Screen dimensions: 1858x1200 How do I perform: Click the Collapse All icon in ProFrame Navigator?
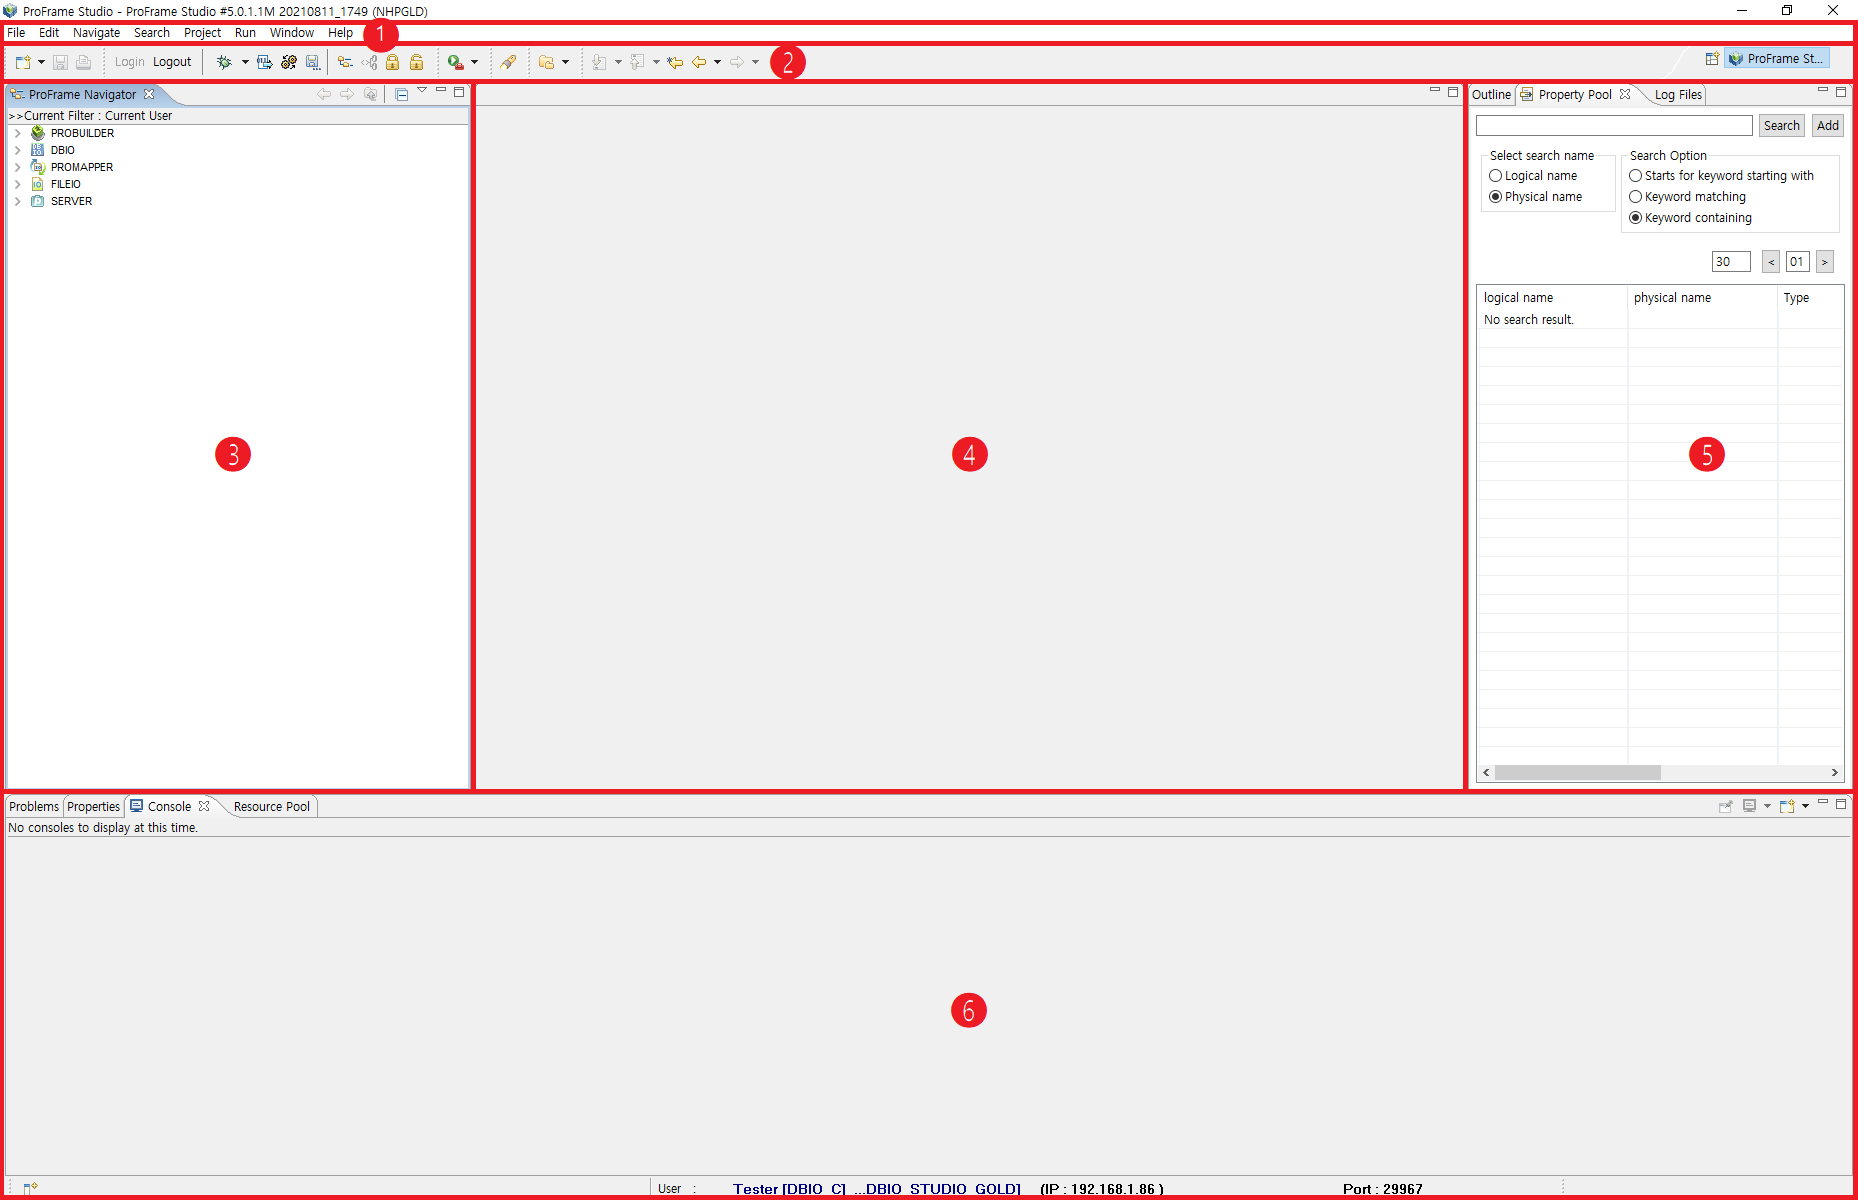(x=402, y=94)
